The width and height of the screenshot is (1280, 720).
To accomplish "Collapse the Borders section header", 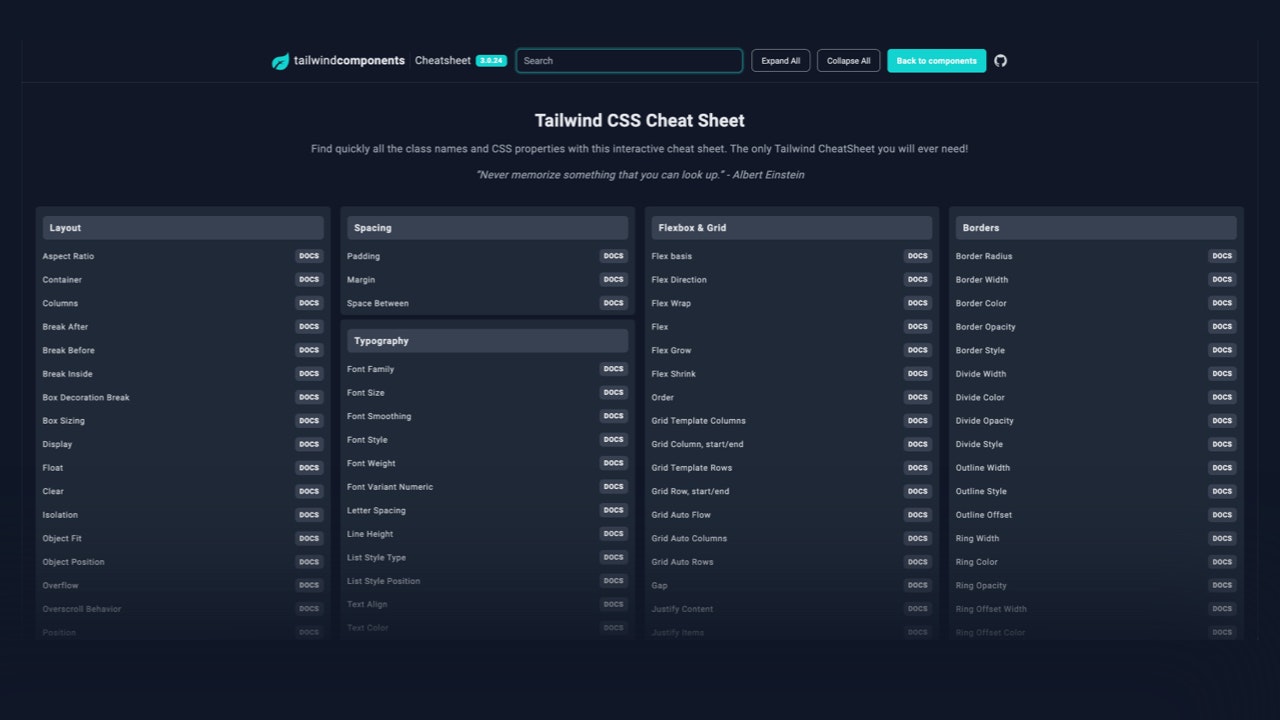I will coord(1096,228).
